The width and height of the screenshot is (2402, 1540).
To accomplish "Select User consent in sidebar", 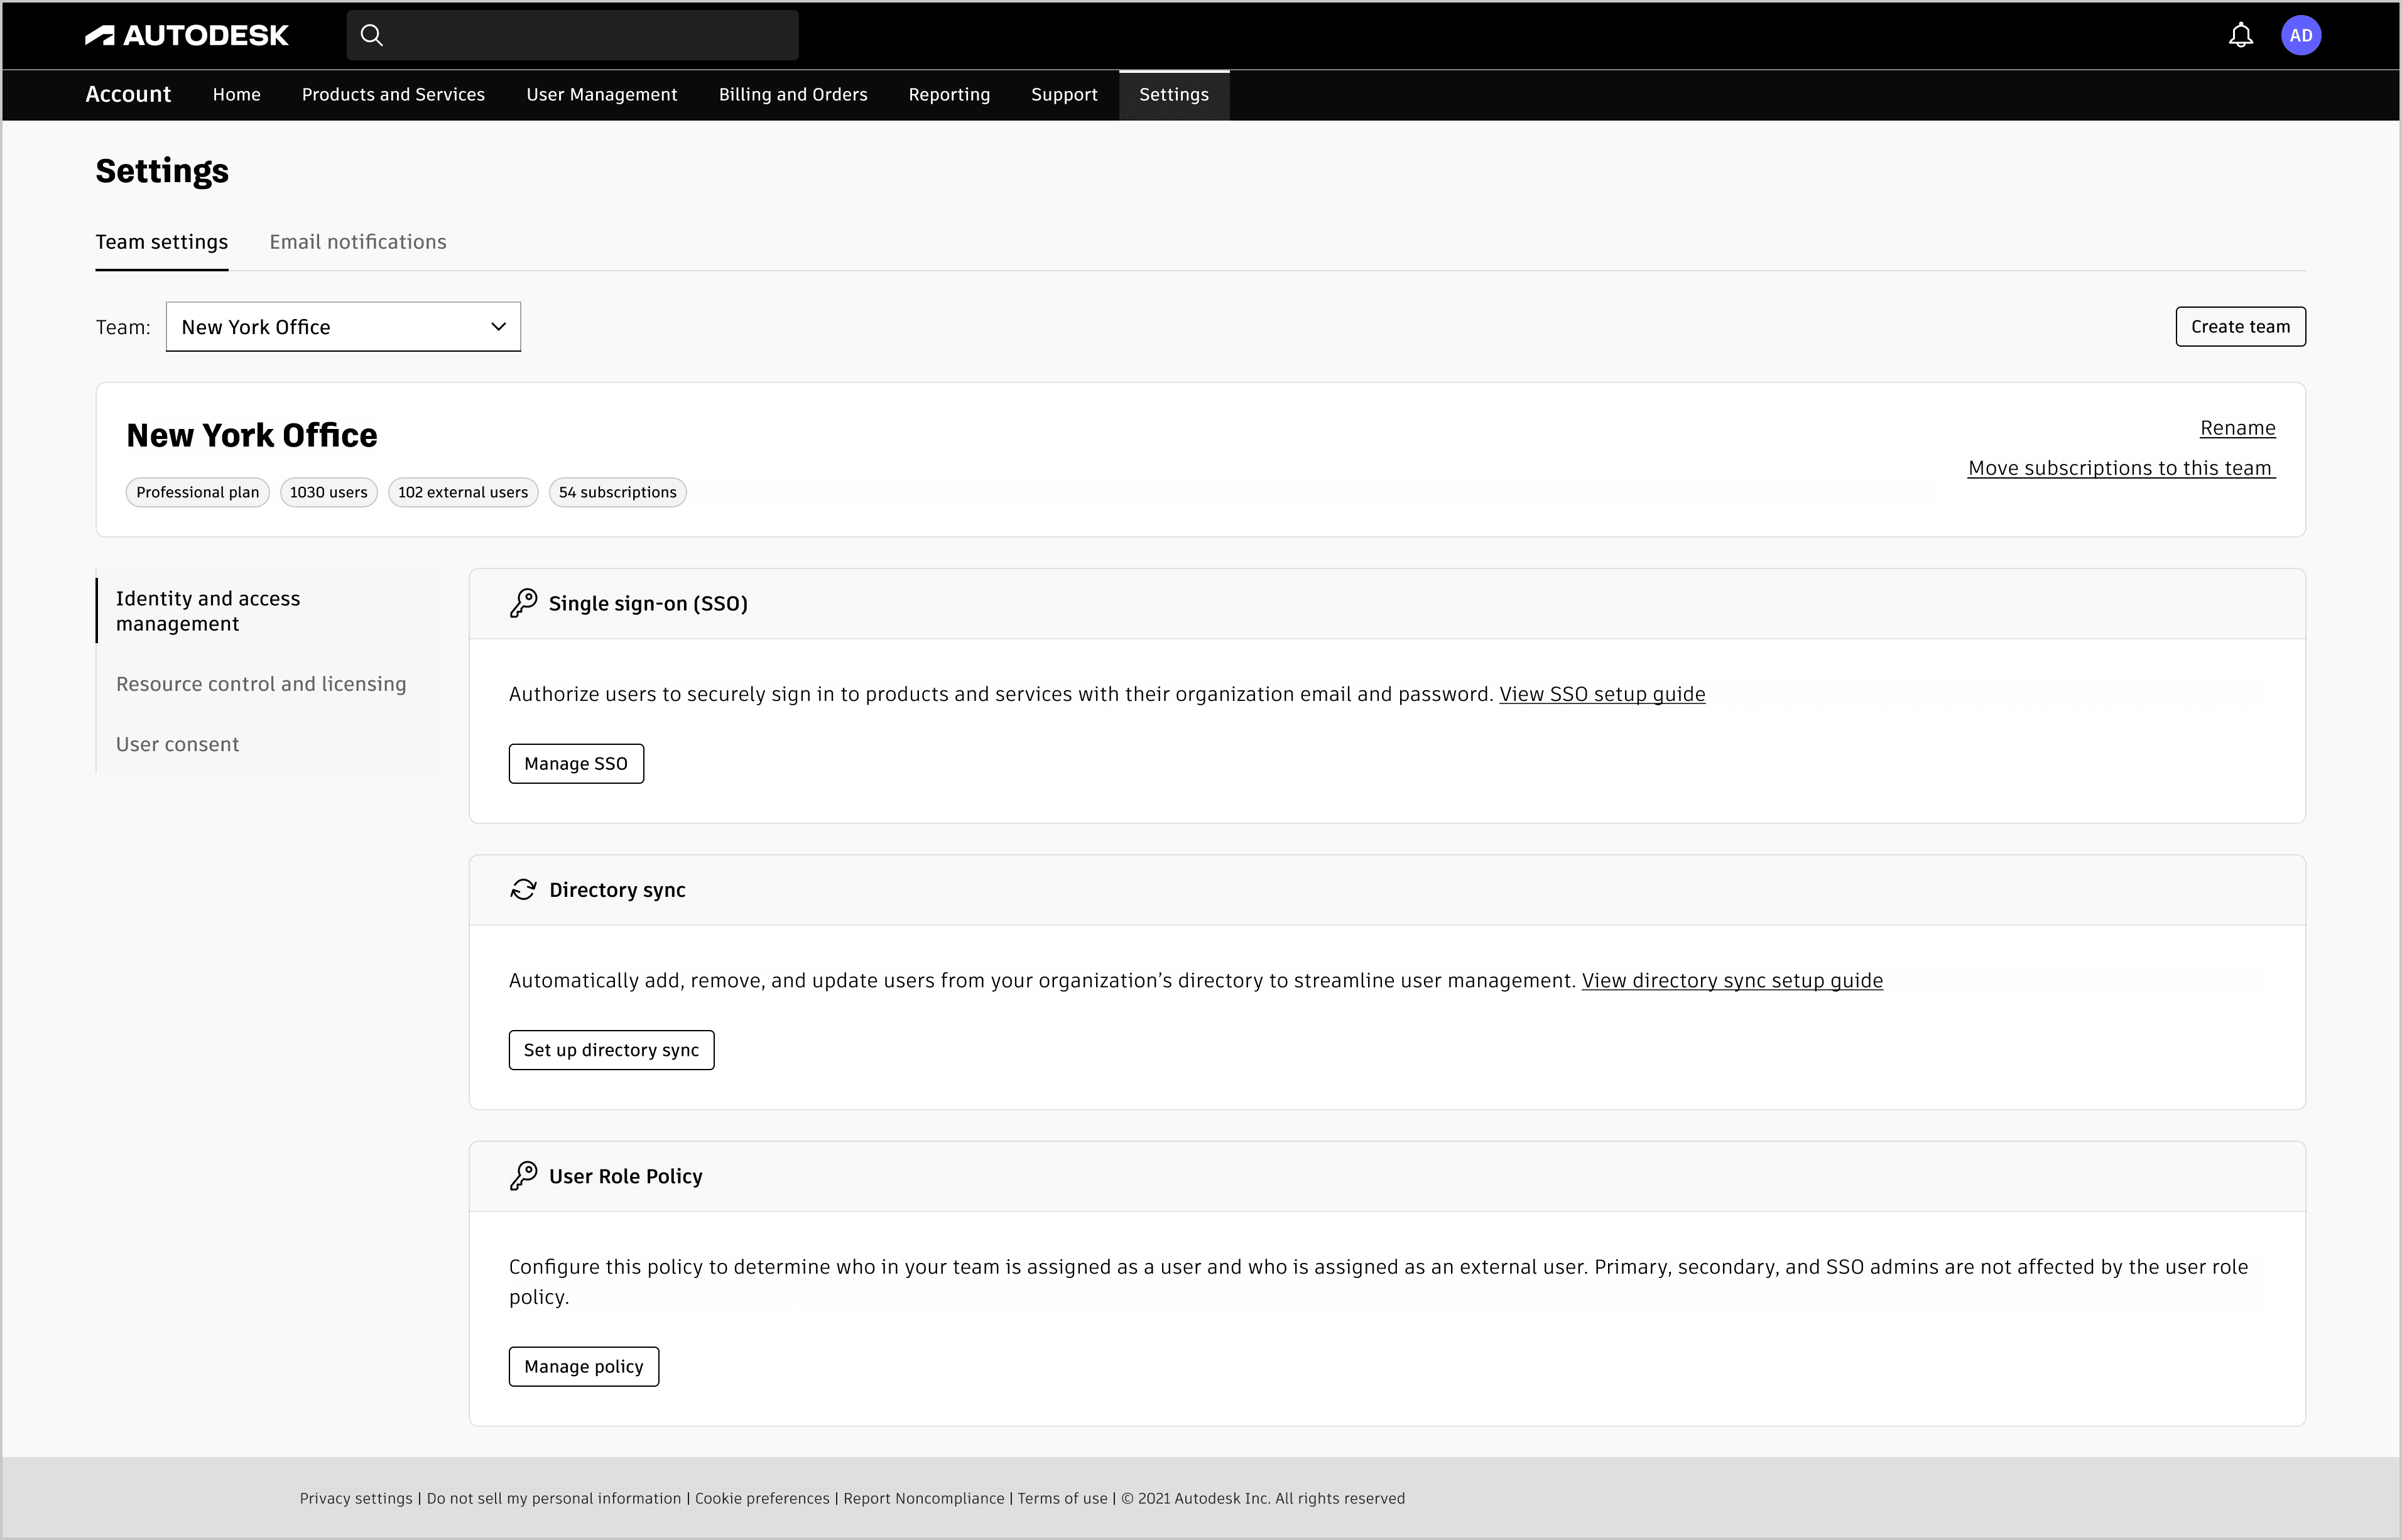I will click(x=178, y=744).
